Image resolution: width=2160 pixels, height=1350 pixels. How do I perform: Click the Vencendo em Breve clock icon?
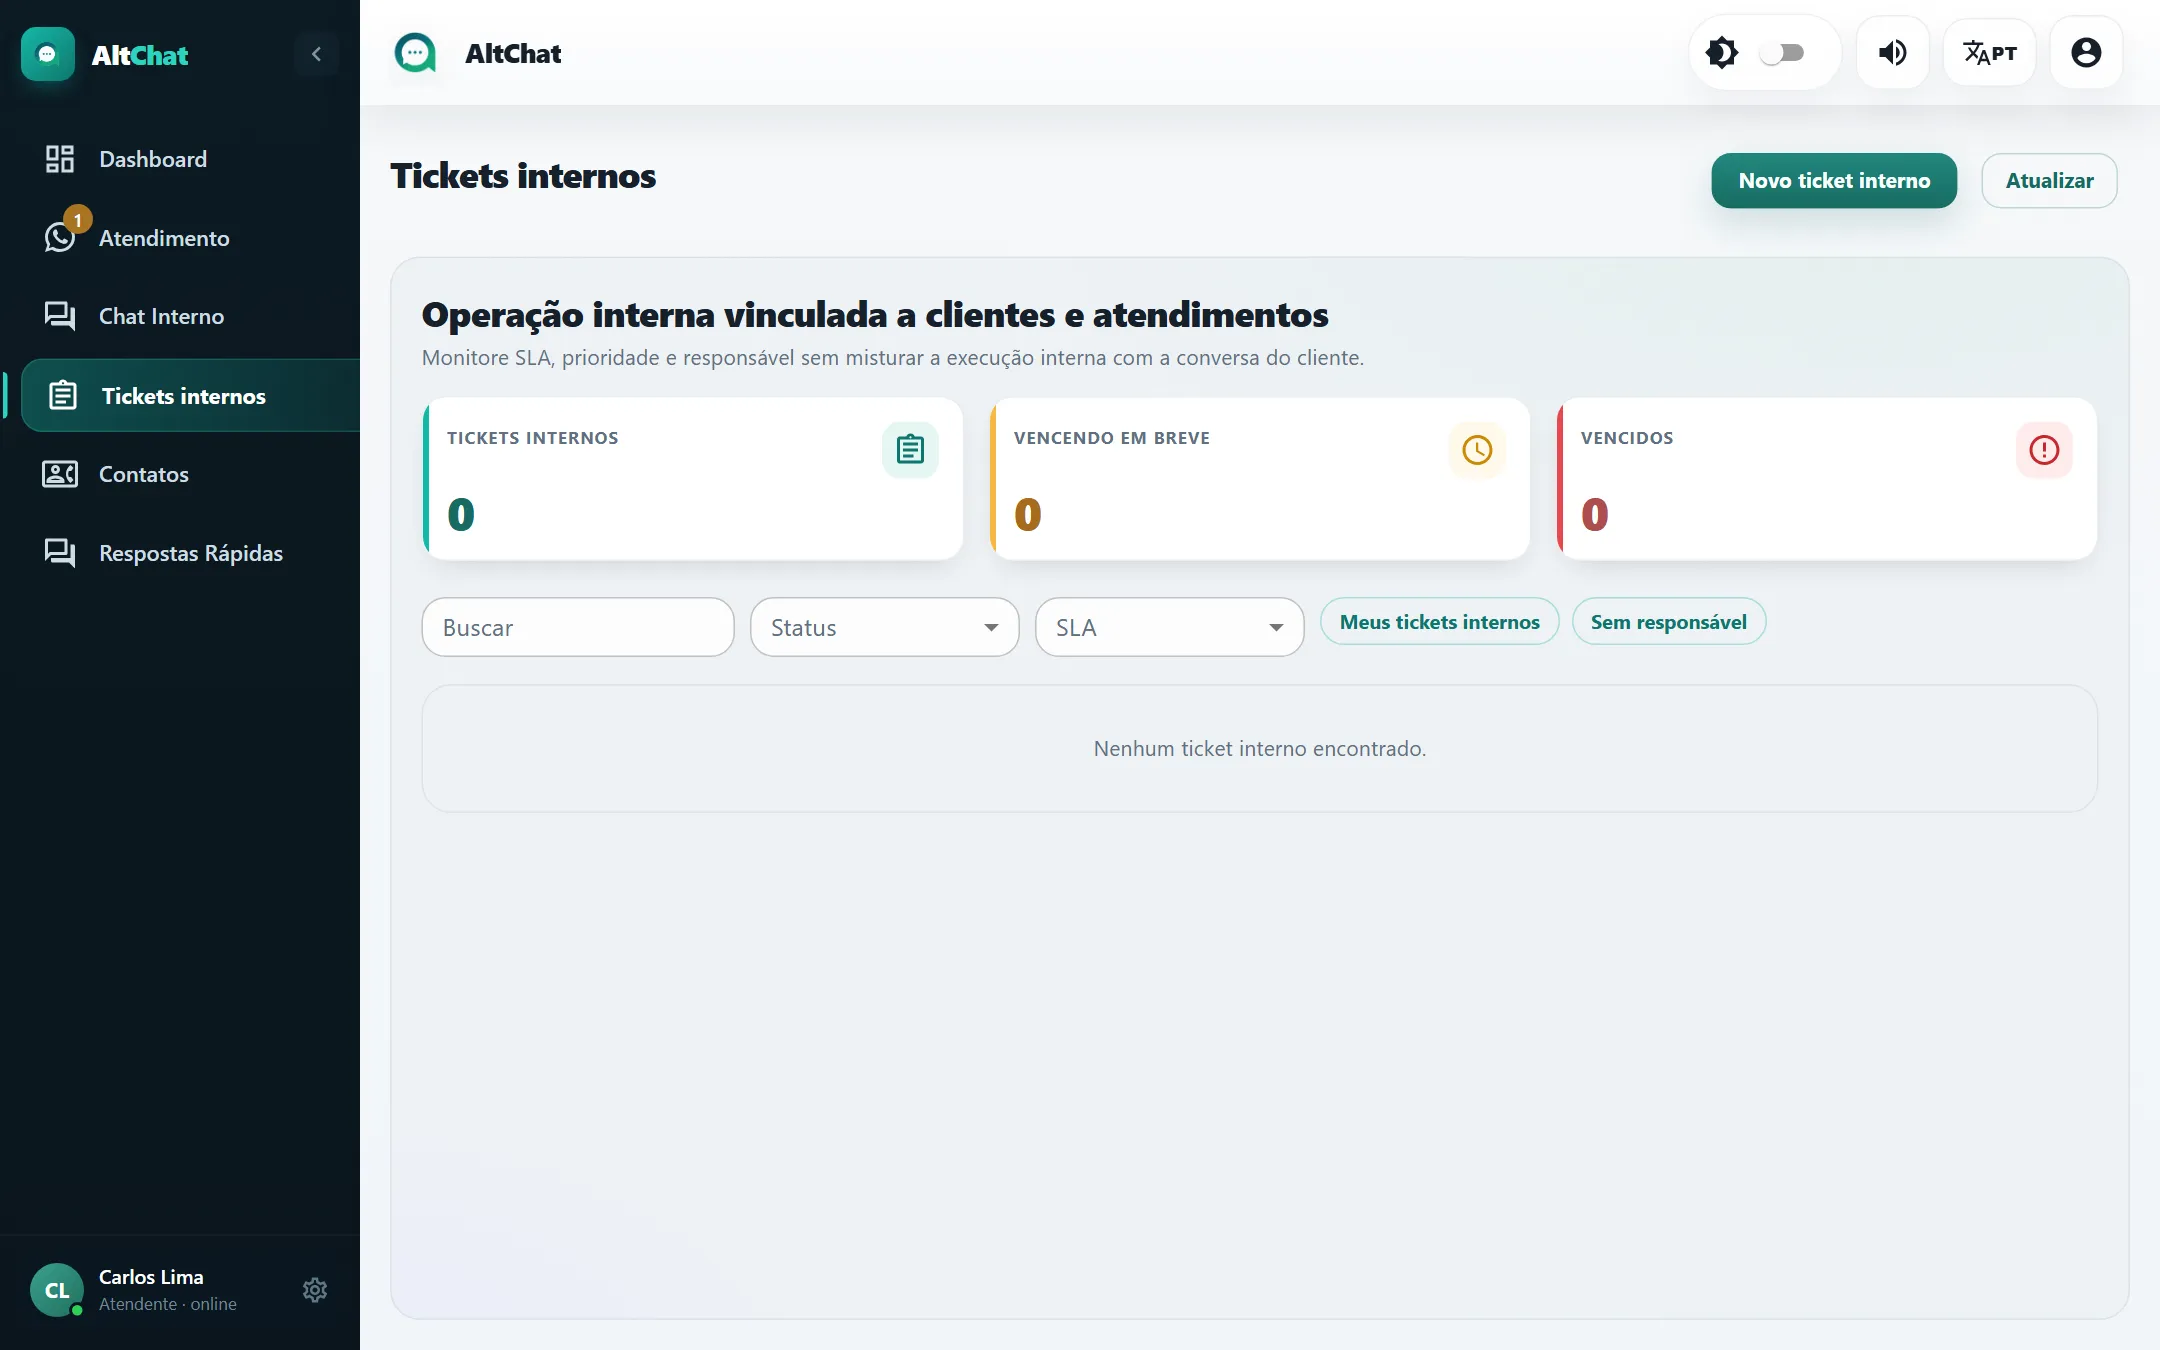coord(1477,450)
